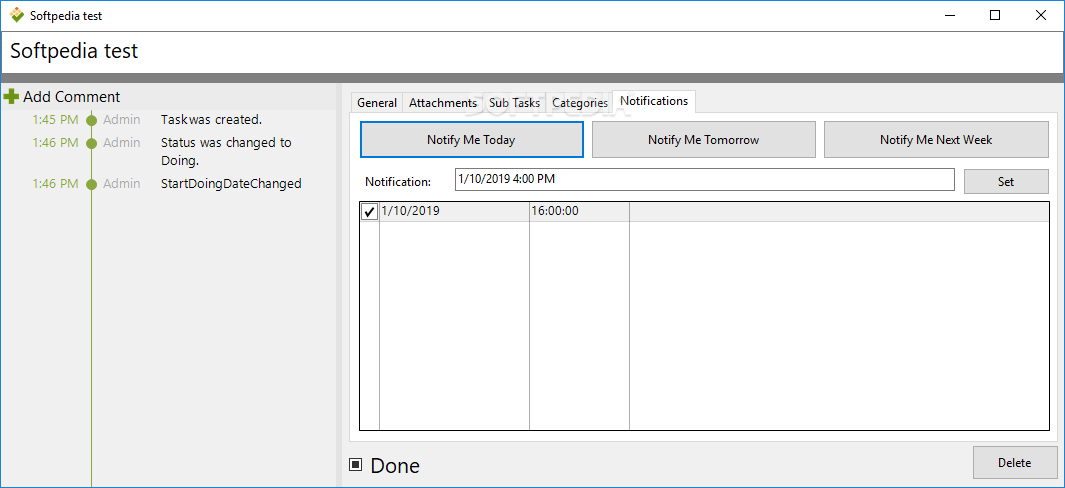Uncheck the 1/10/2019 notification checkbox
Image resolution: width=1065 pixels, height=488 pixels.
point(369,212)
